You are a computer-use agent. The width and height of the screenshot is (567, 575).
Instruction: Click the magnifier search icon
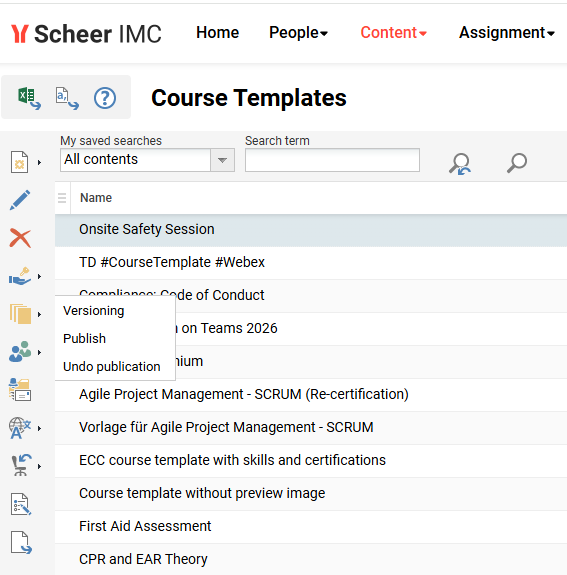coord(517,162)
